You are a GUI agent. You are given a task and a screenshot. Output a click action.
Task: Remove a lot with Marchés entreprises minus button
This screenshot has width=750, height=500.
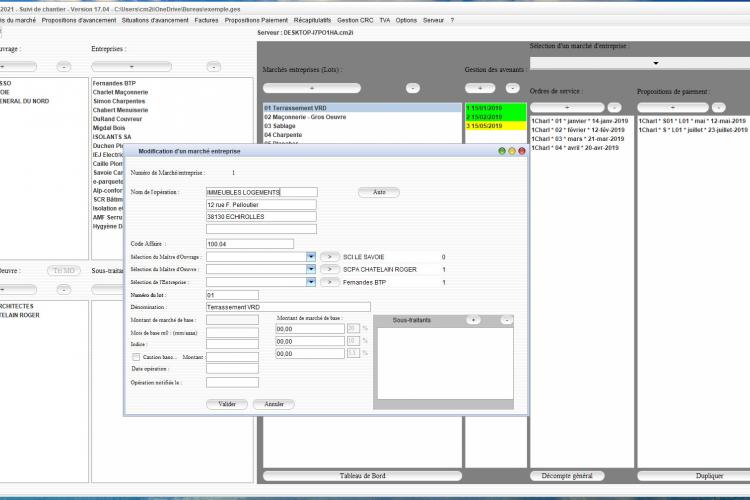tap(413, 88)
